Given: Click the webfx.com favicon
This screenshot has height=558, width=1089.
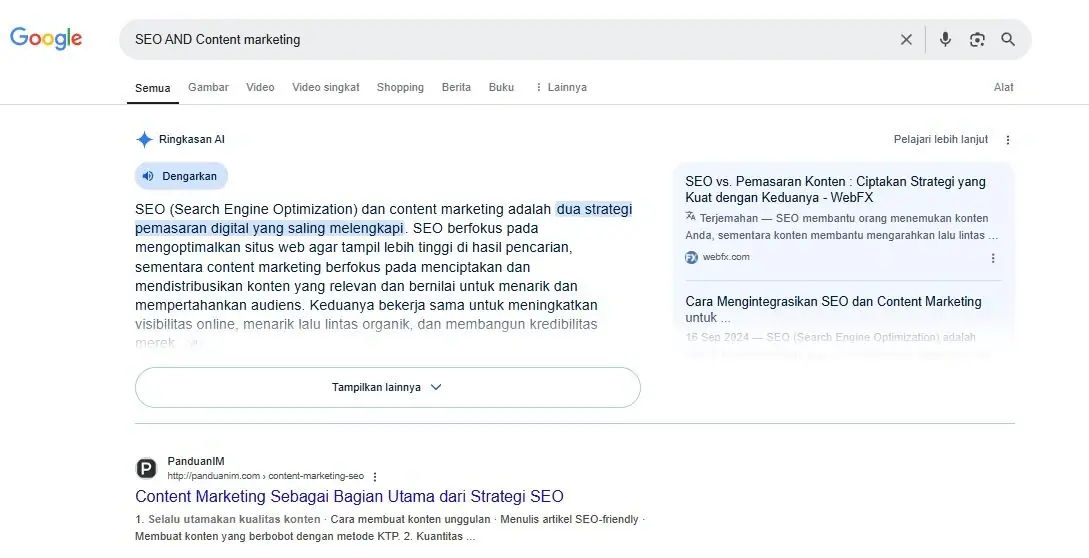Looking at the screenshot, I should (x=691, y=257).
